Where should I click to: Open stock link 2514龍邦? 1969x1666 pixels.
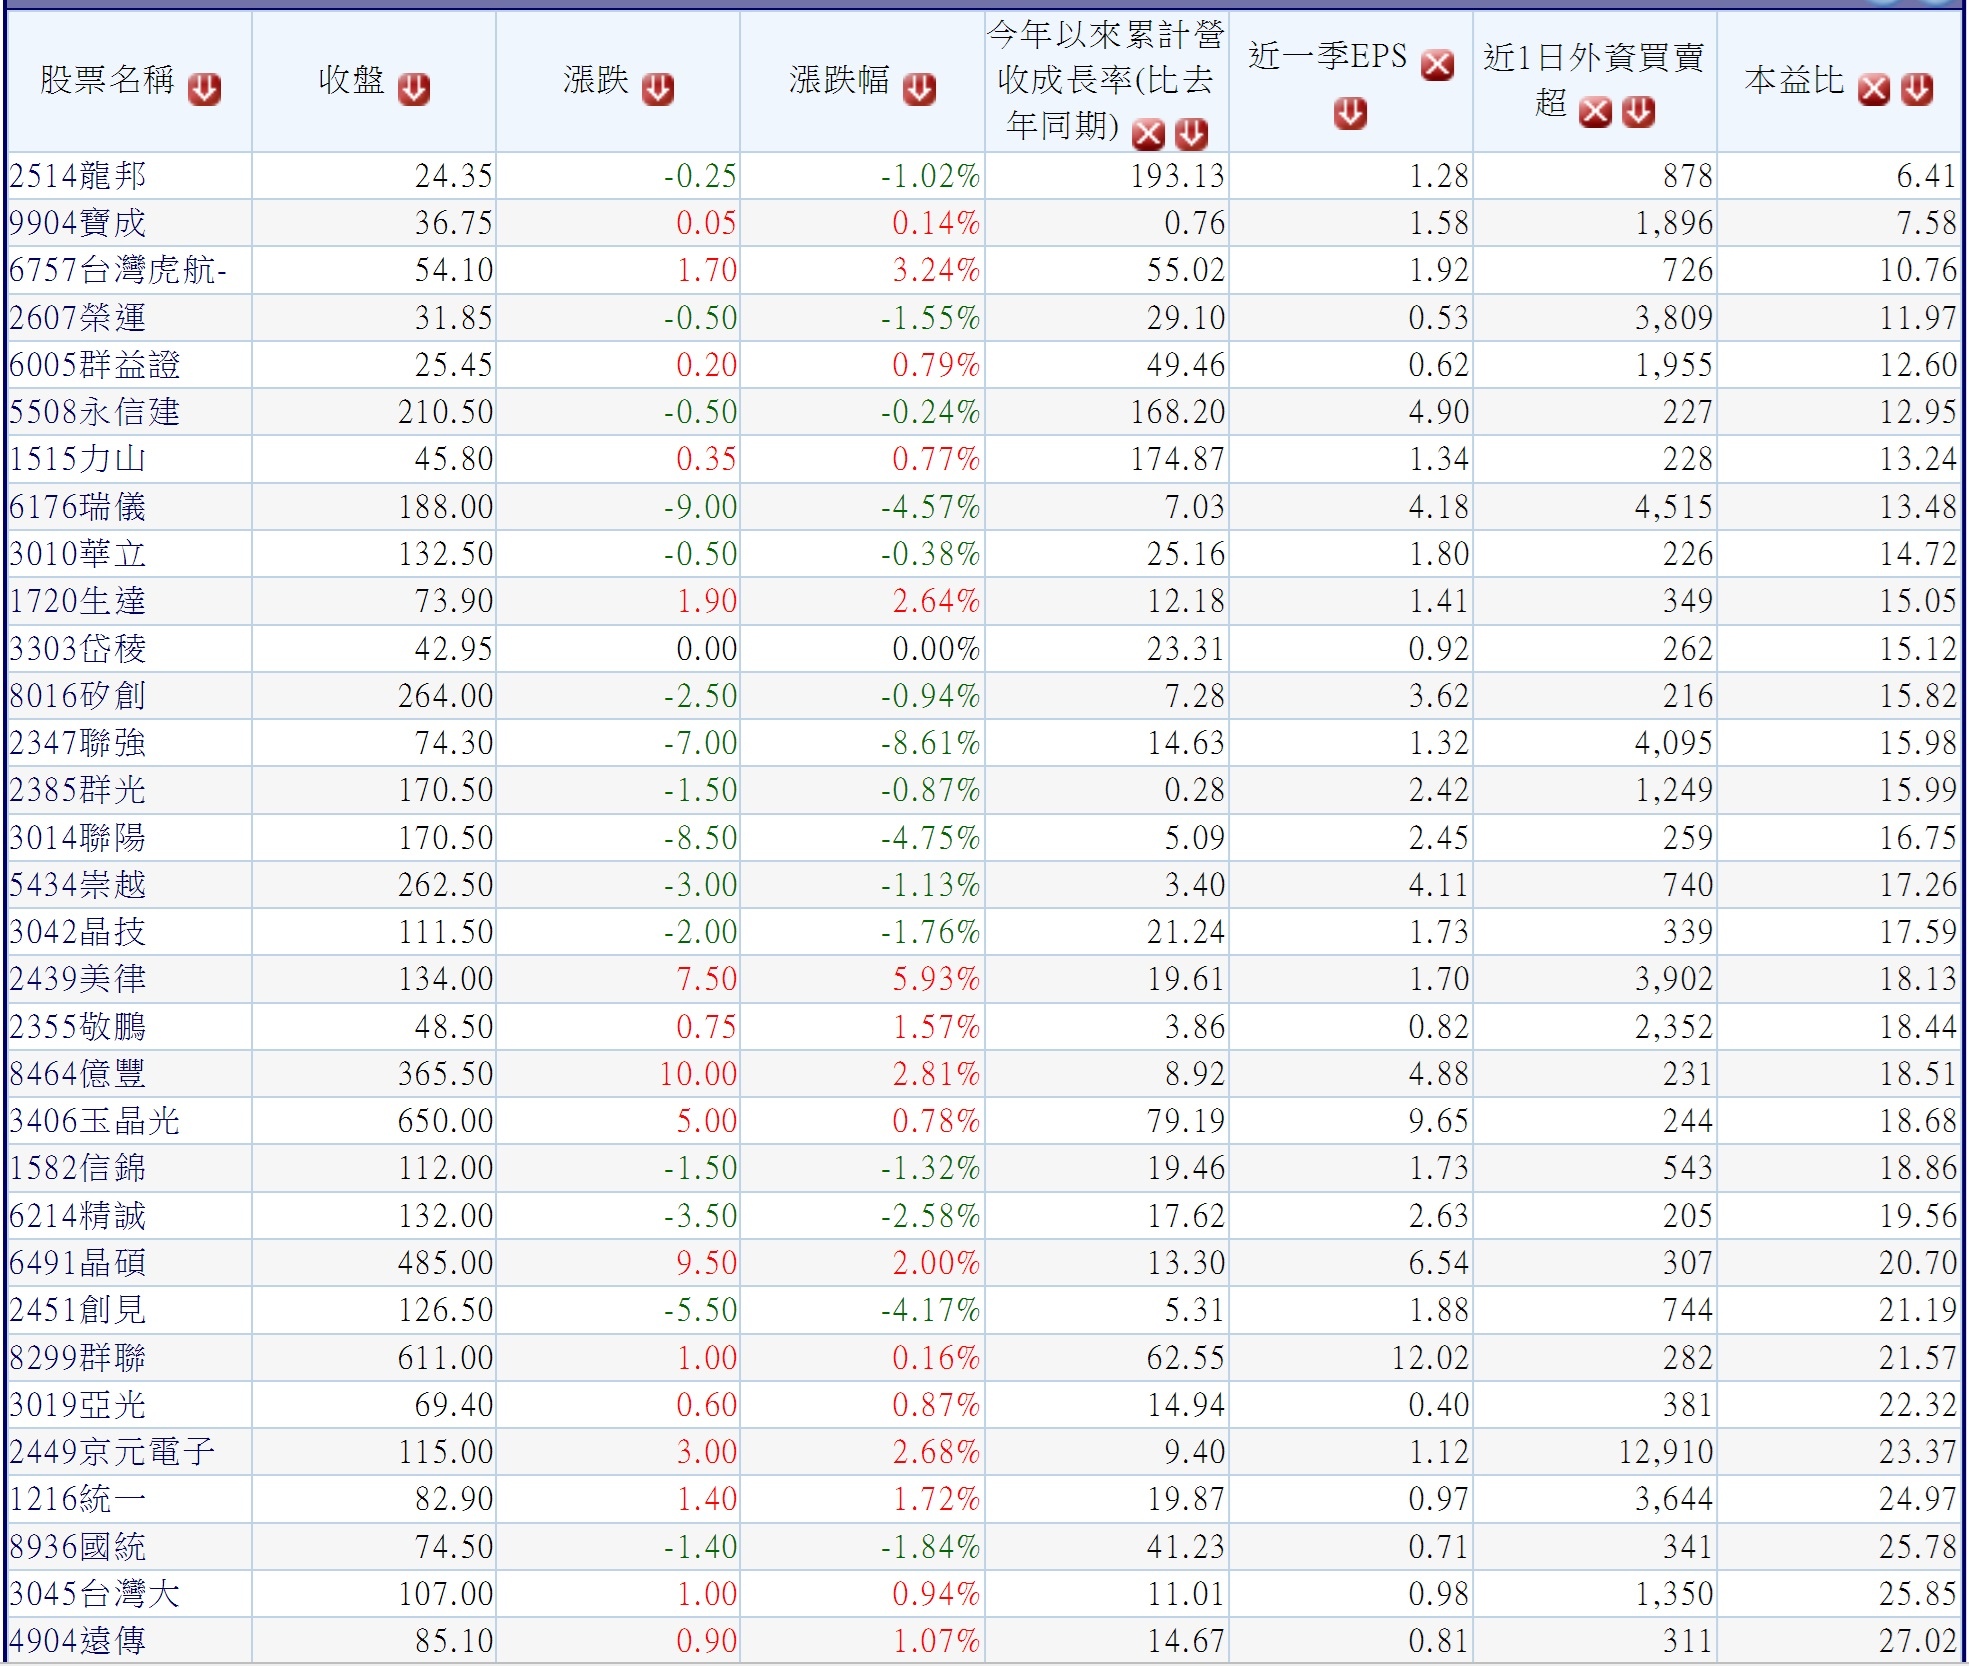point(78,176)
